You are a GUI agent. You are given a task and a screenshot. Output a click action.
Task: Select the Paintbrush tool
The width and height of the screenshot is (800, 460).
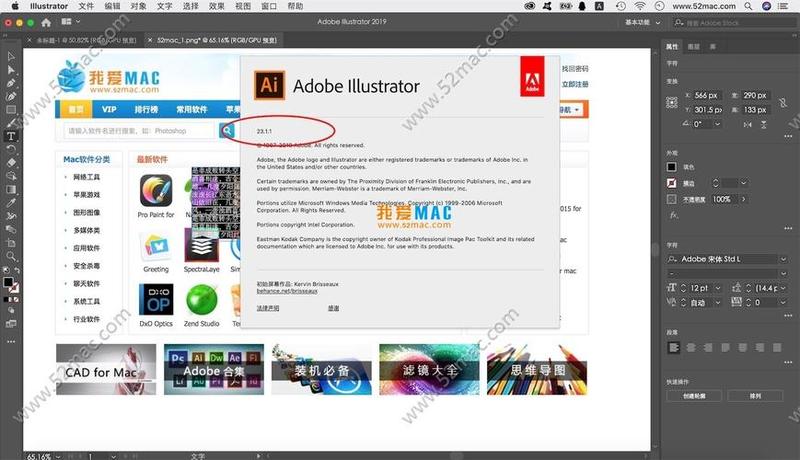coord(11,122)
